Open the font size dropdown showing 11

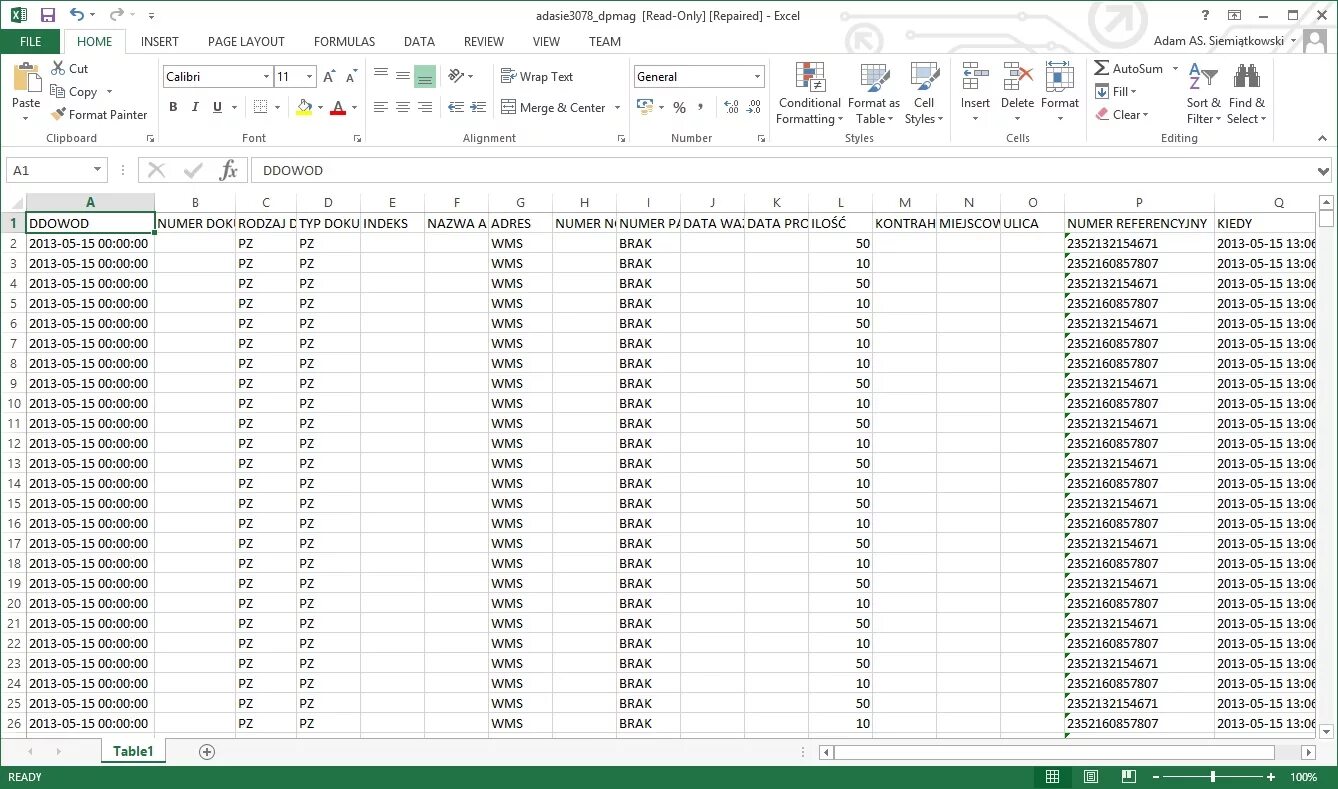pos(310,77)
